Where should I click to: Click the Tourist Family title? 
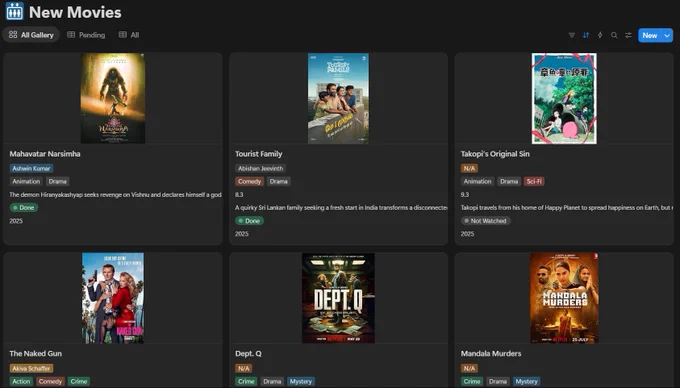[x=258, y=154]
